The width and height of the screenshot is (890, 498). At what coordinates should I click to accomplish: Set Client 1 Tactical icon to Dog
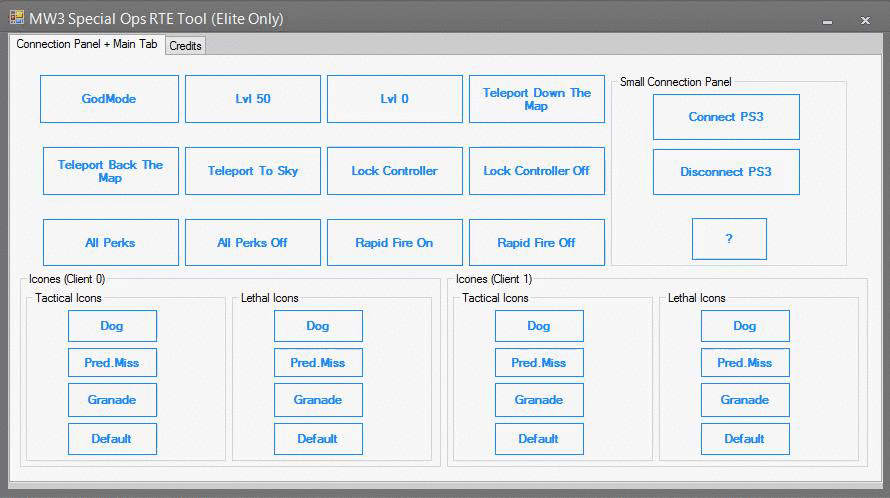pyautogui.click(x=539, y=326)
